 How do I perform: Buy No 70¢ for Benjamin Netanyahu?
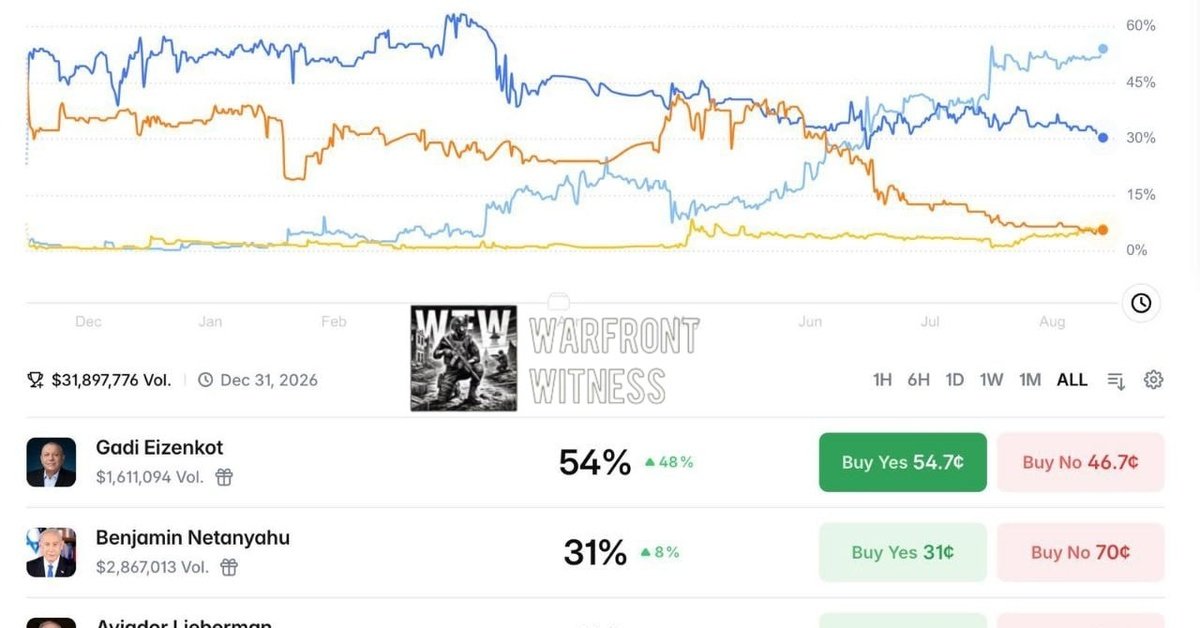(1080, 552)
